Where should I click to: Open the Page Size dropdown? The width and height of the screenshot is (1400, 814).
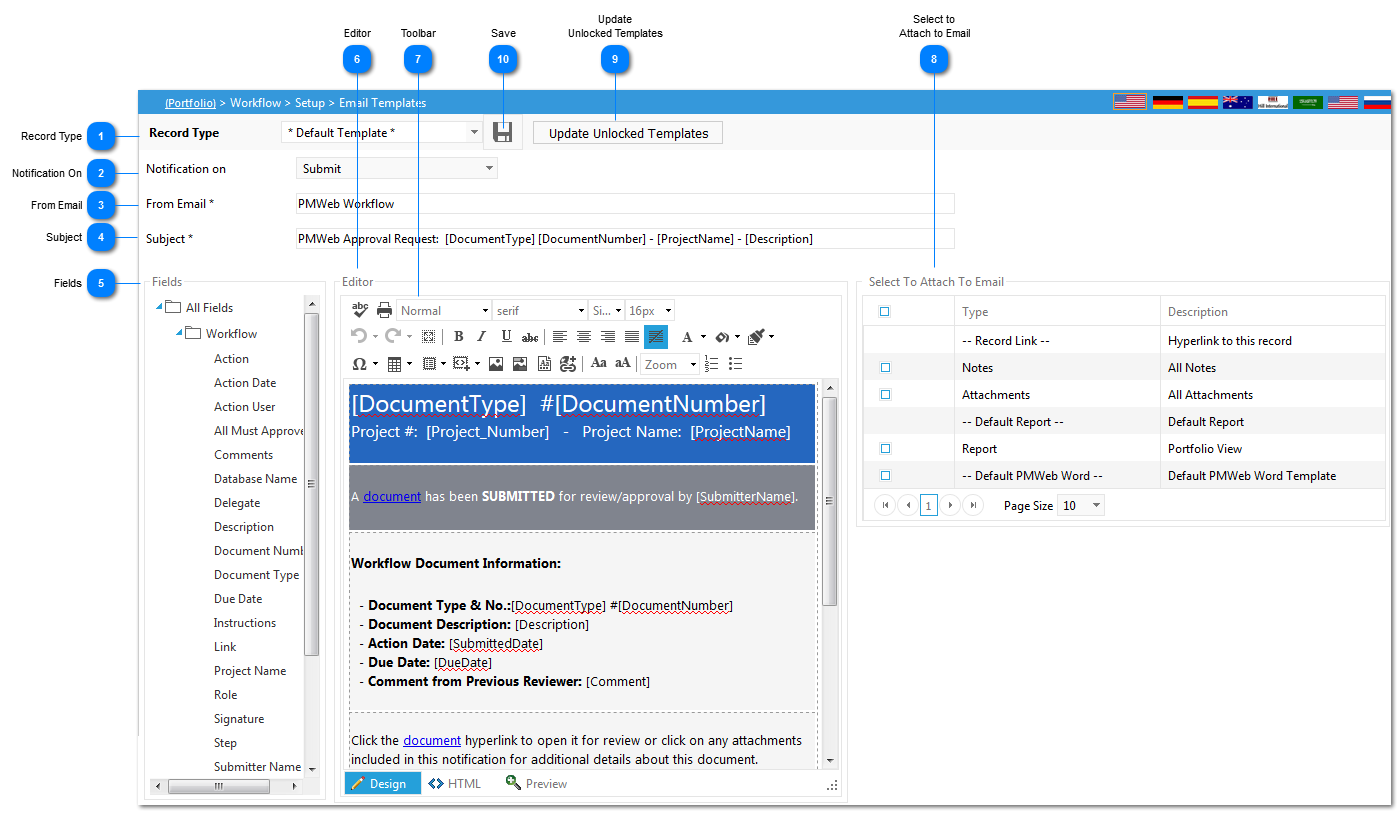pyautogui.click(x=1081, y=506)
